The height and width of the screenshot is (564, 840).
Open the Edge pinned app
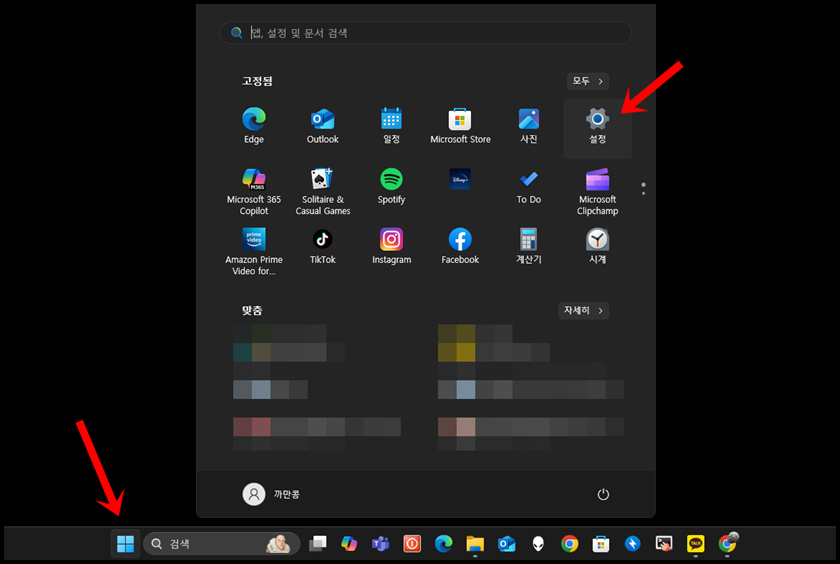pos(254,126)
